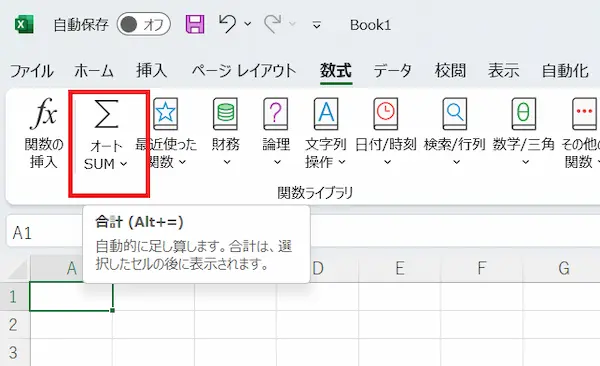Viewport: 600px width, 366px height.
Task: Open the 検索/行列 magnifier book icon
Action: 455,113
